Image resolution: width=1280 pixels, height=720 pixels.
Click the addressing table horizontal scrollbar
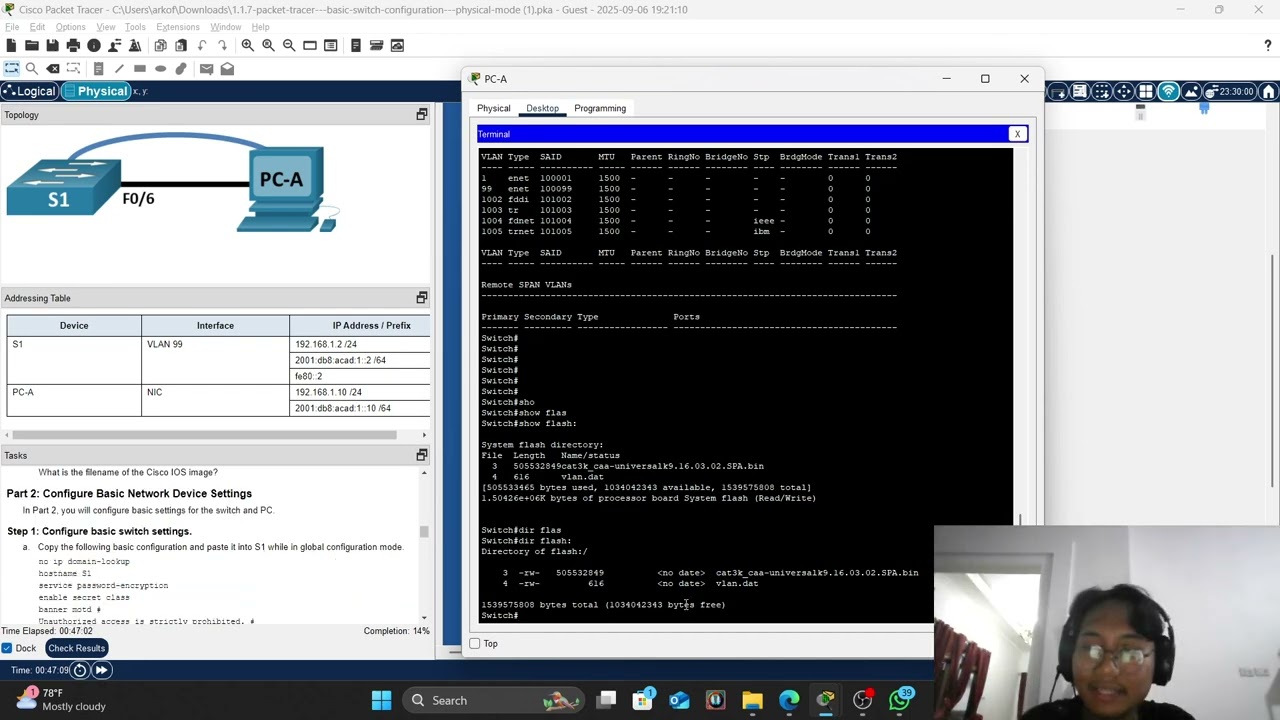[x=204, y=435]
